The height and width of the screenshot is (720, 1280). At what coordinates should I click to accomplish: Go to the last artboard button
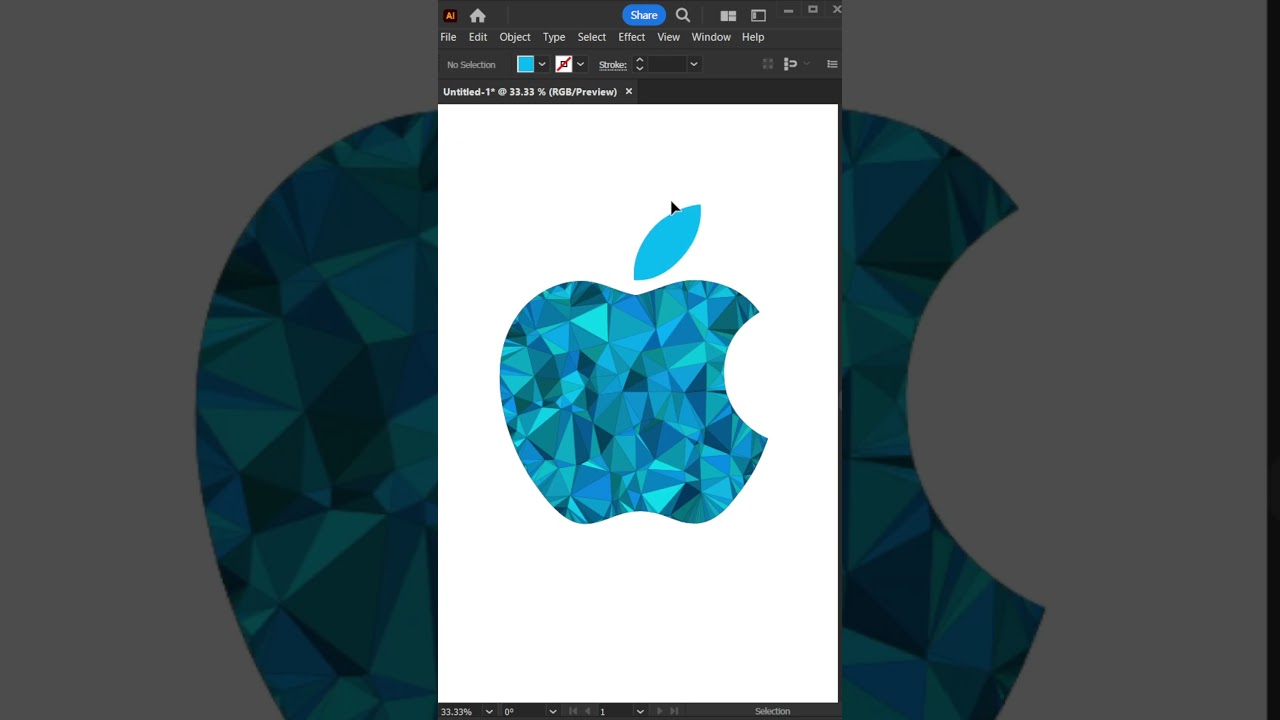pyautogui.click(x=674, y=711)
